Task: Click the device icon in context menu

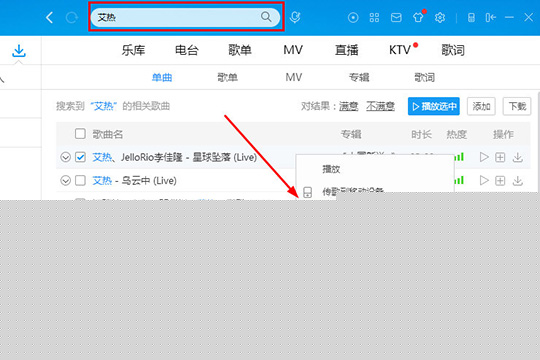Action: [308, 192]
